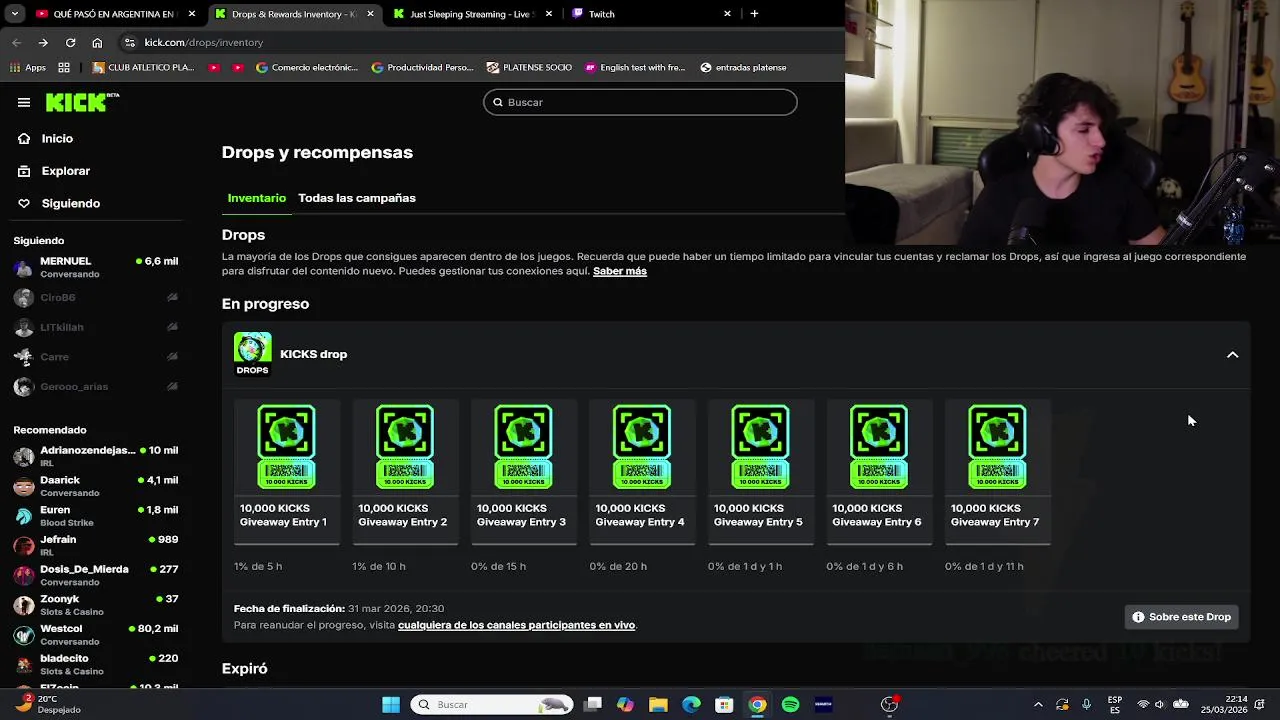The width and height of the screenshot is (1280, 720).
Task: Open recommended channel Euren
Action: pyautogui.click(x=96, y=516)
